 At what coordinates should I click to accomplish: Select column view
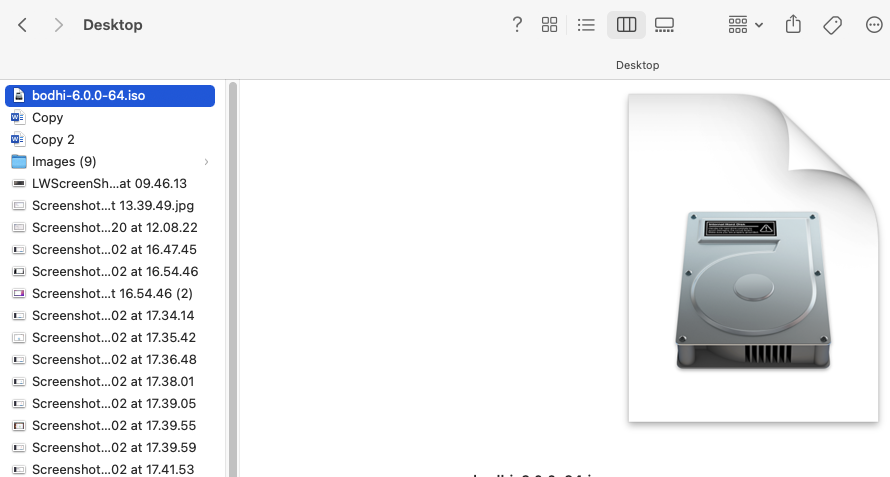click(626, 24)
